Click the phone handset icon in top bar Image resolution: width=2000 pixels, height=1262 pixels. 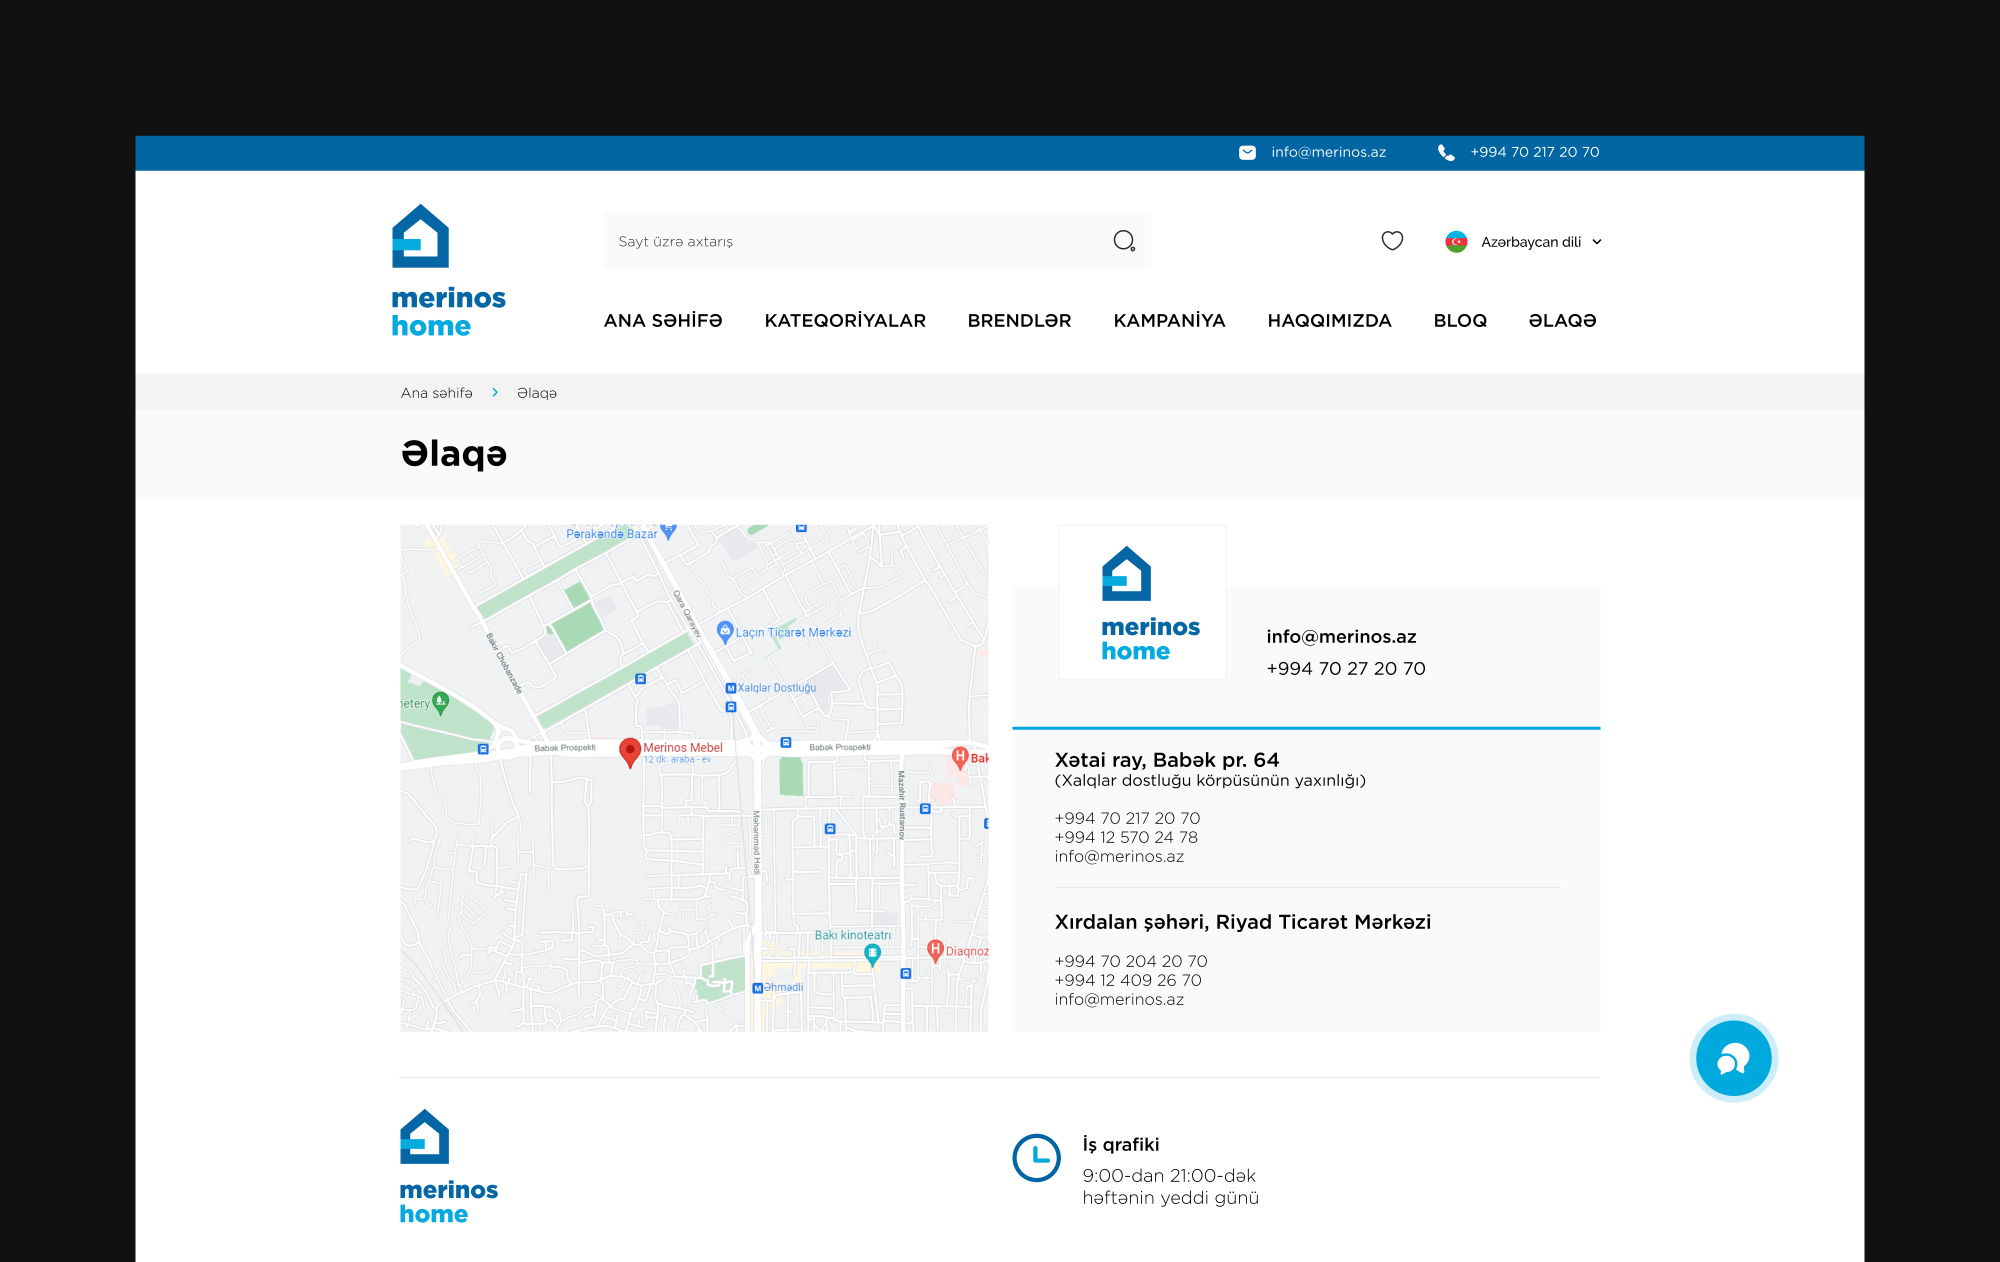coord(1446,152)
